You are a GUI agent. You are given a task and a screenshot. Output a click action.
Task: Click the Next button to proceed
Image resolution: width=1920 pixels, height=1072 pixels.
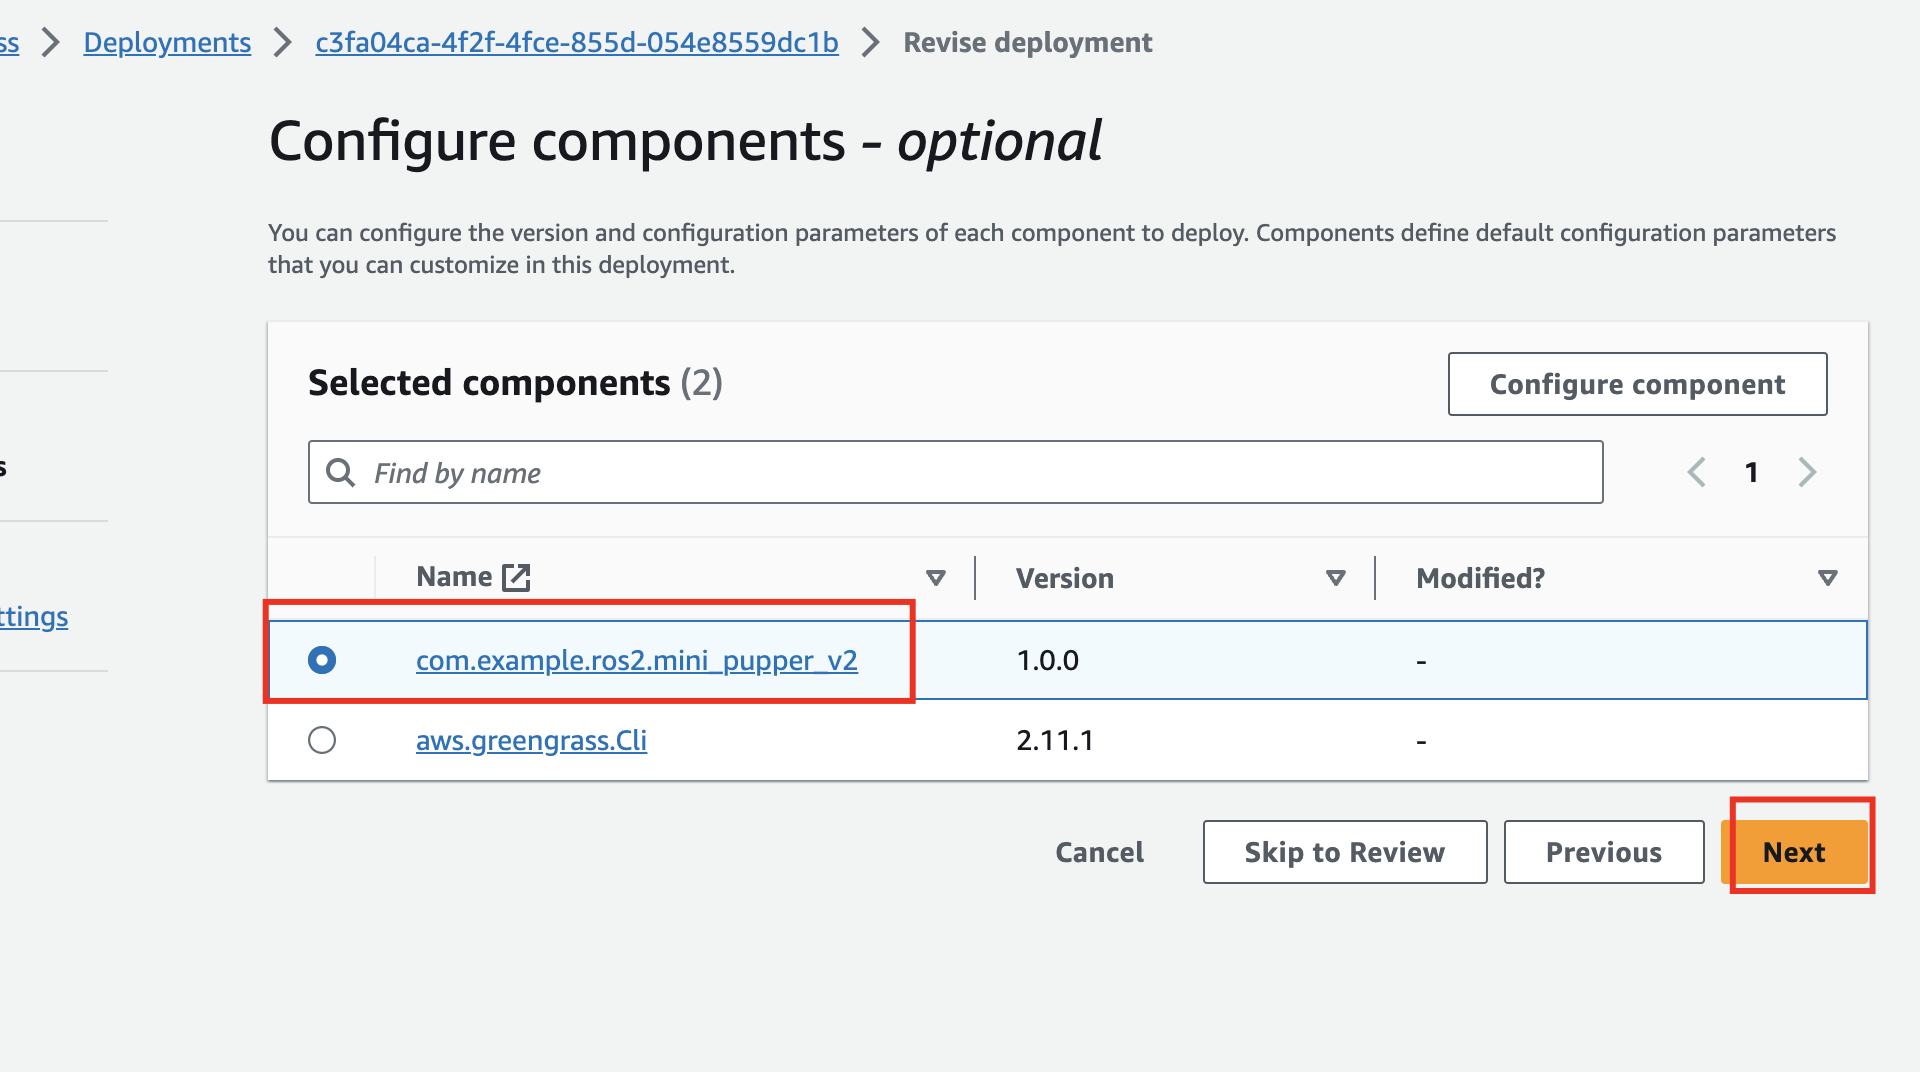(x=1794, y=852)
